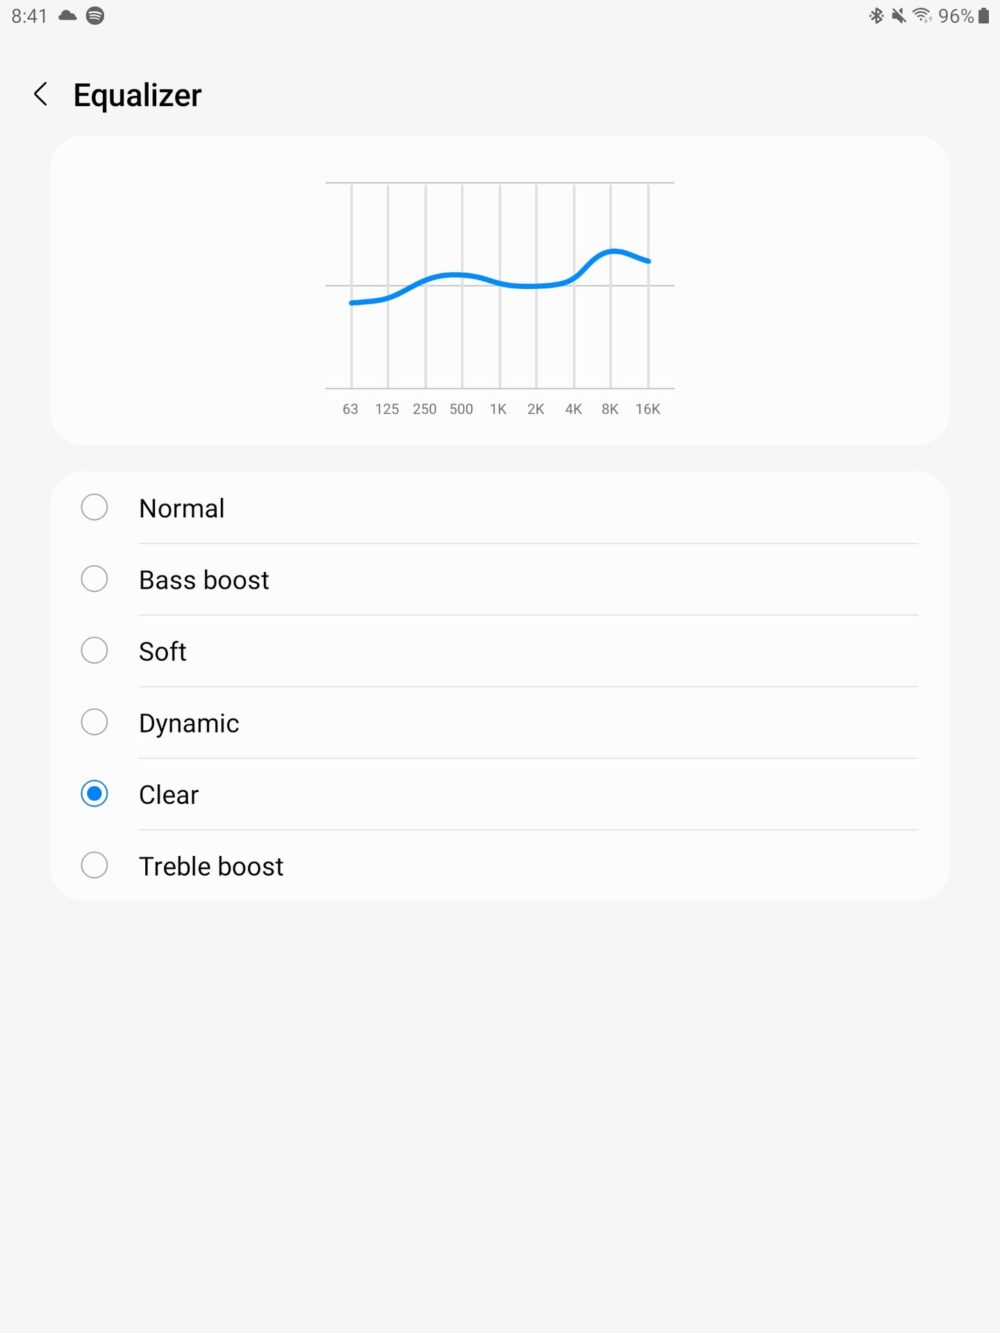Select the Bass boost radio button
Image resolution: width=1000 pixels, height=1333 pixels.
point(94,579)
